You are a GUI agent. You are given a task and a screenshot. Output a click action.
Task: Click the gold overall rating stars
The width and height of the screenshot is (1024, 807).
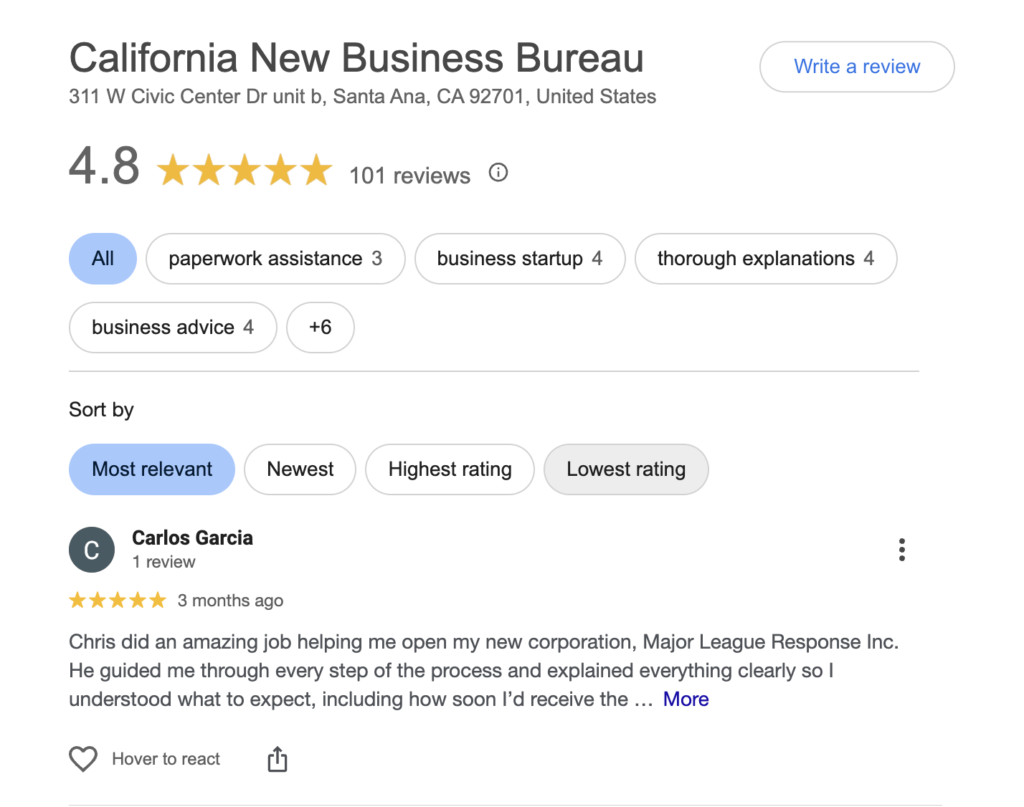244,171
